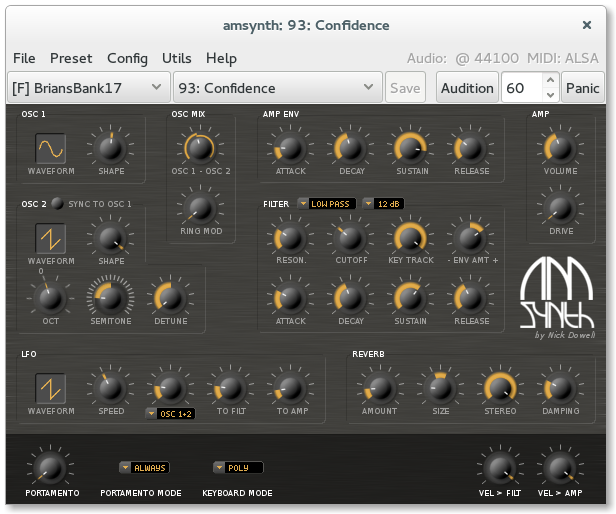
Task: Click the Filter envelope Release knob
Action: (471, 298)
